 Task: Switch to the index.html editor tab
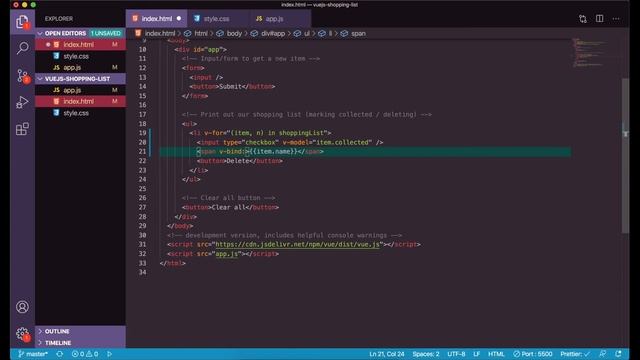coord(157,19)
